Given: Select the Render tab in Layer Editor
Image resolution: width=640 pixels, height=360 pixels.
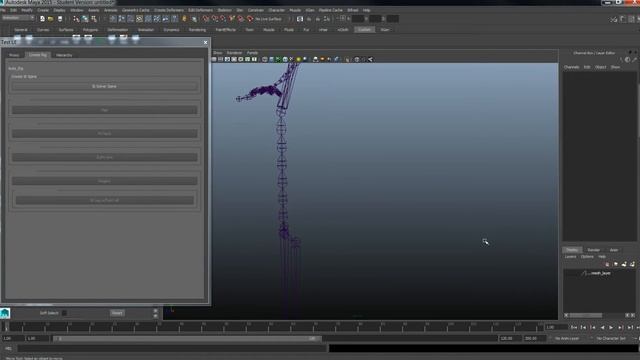Looking at the screenshot, I should click(x=593, y=250).
